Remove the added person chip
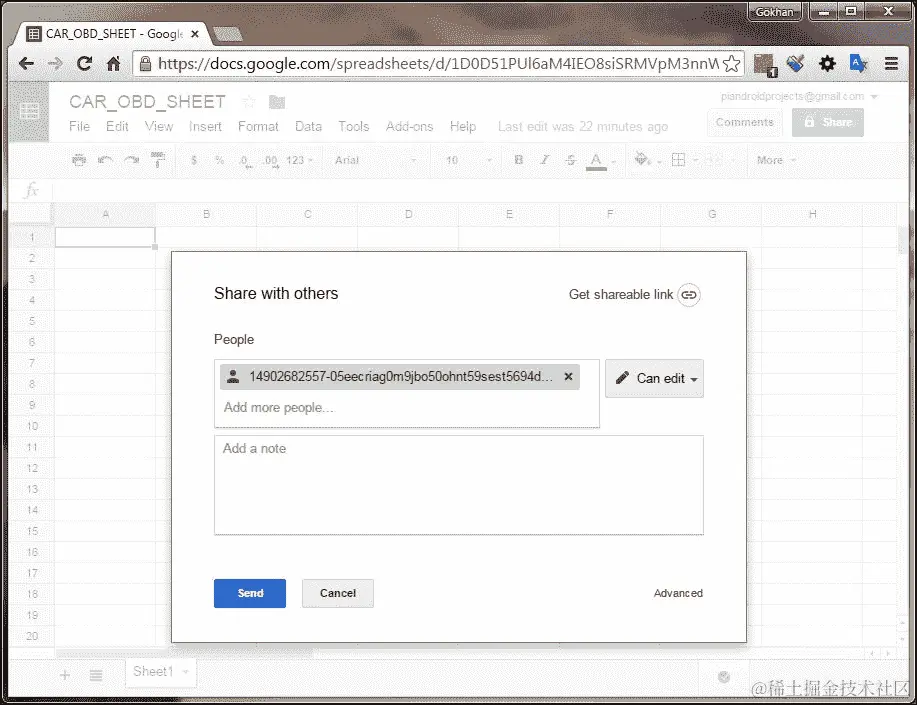 click(568, 376)
